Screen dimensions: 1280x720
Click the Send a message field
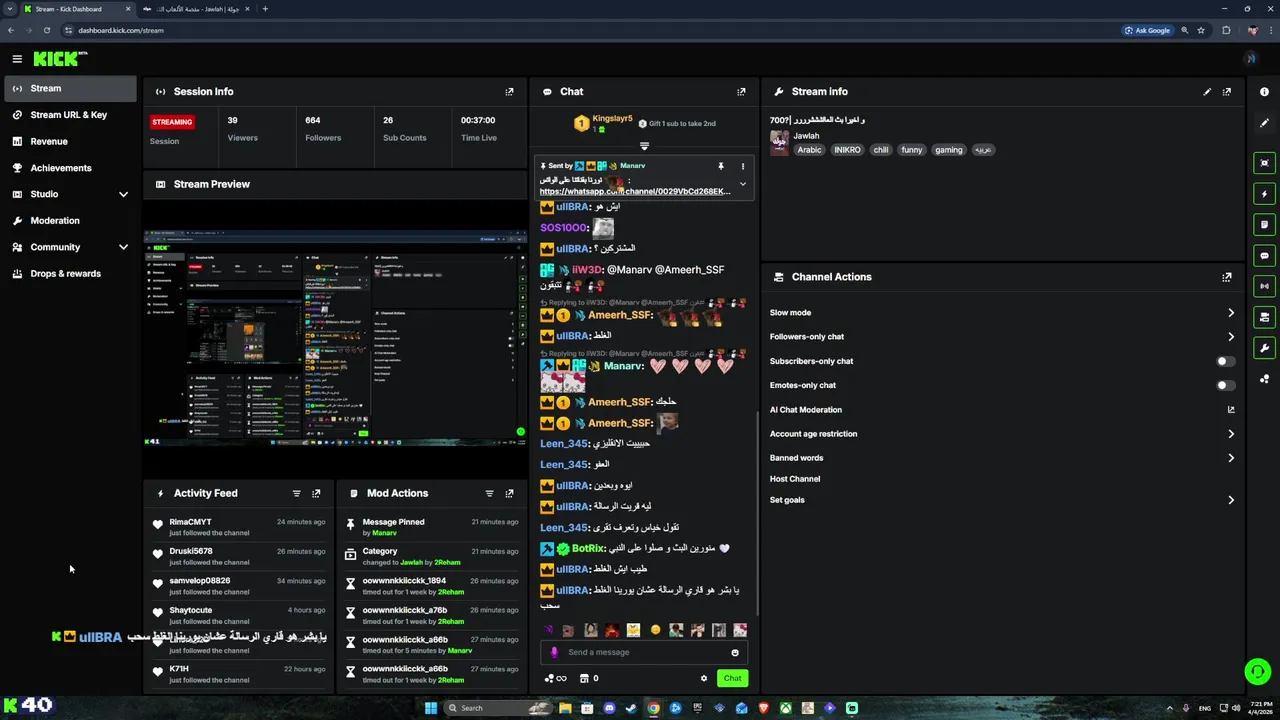(646, 652)
